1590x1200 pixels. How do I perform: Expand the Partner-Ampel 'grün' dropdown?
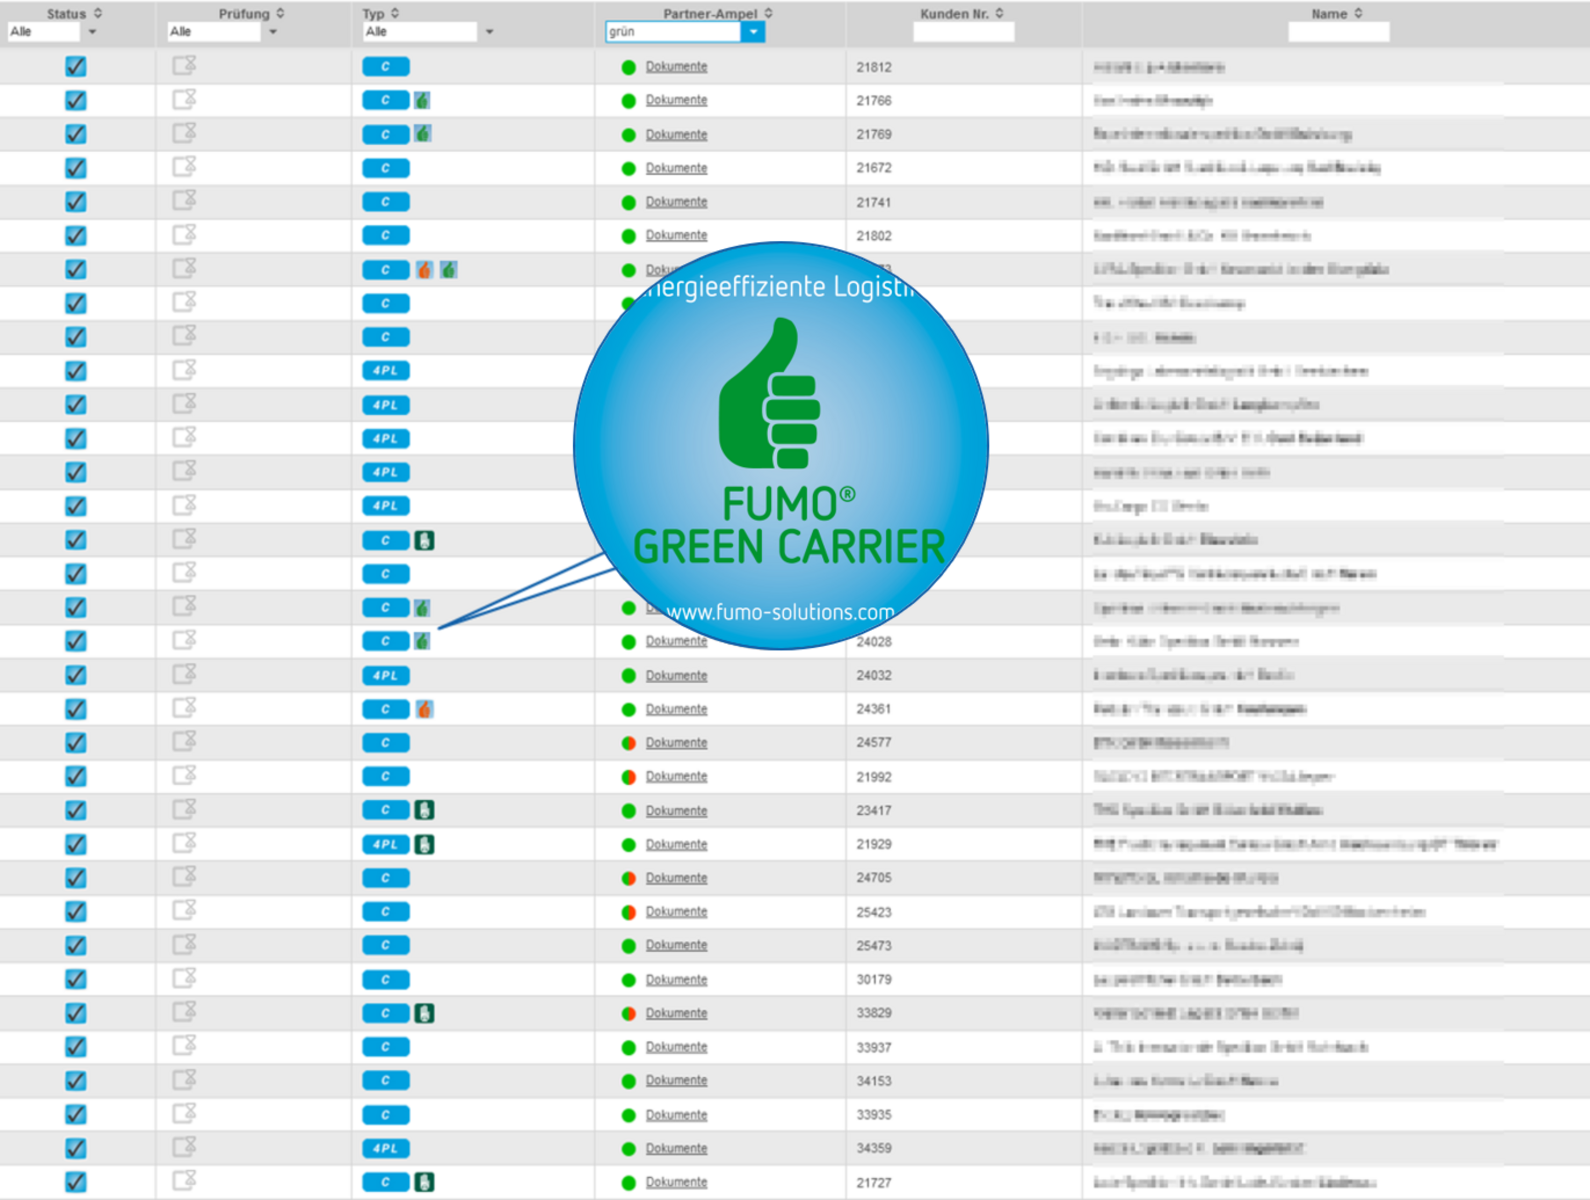tap(753, 32)
